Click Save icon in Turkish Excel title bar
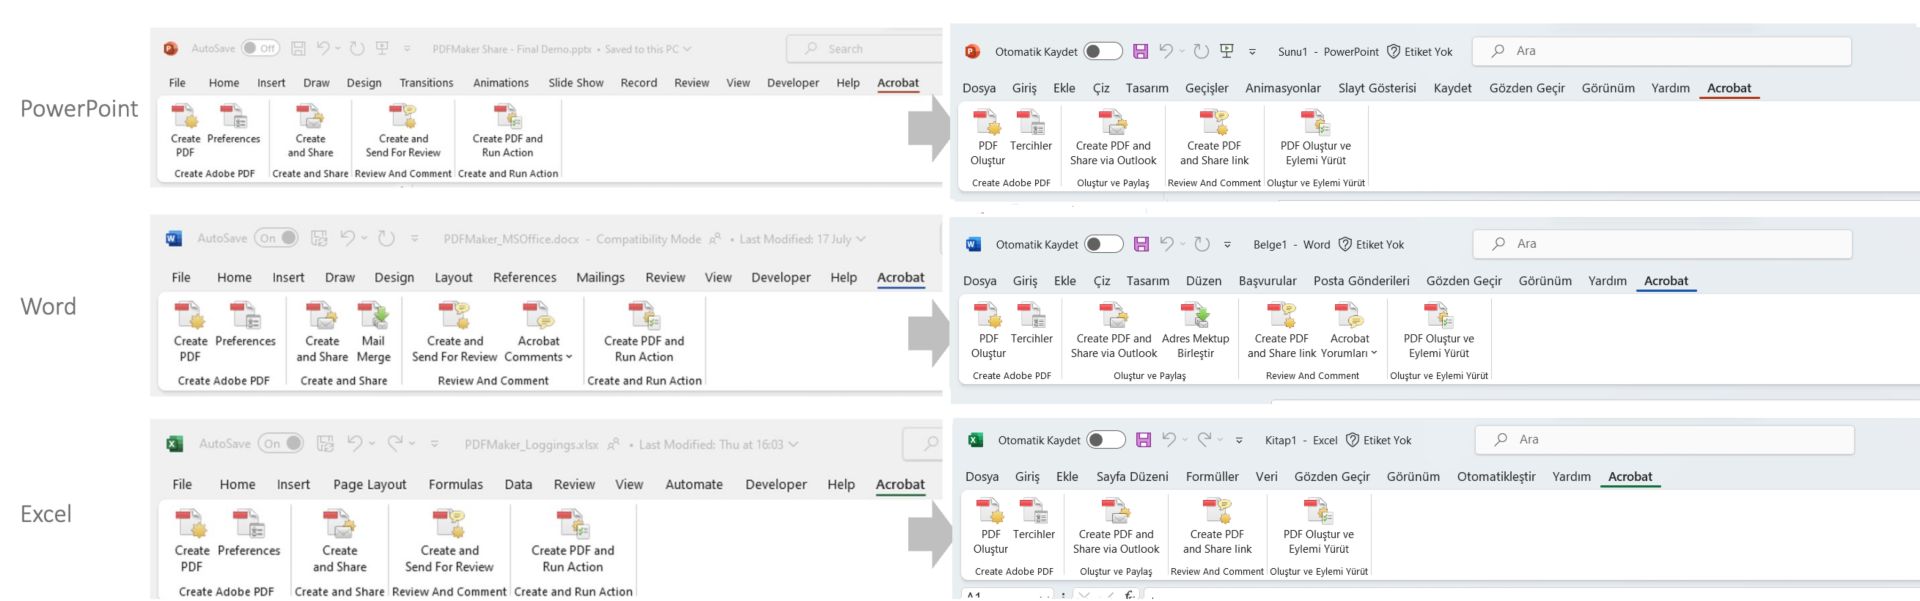The image size is (1920, 601). (1144, 439)
